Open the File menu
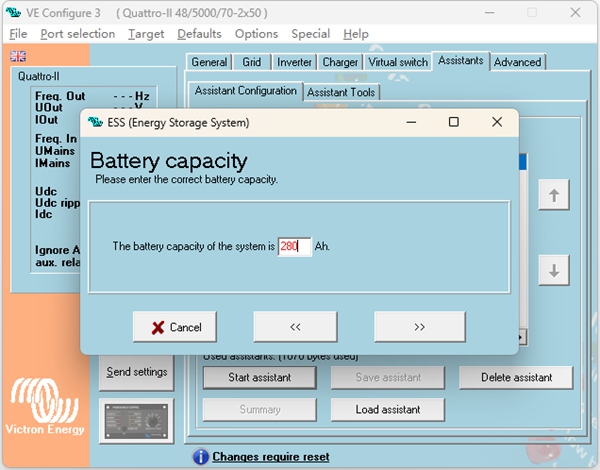 (x=18, y=34)
